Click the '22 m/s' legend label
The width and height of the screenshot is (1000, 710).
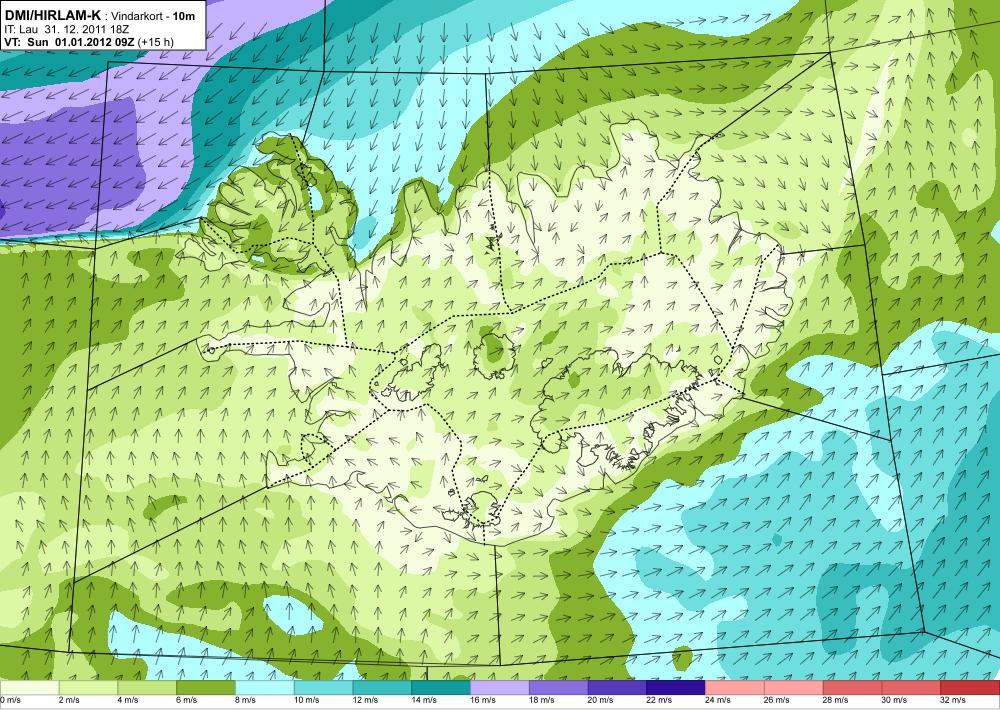[x=659, y=700]
